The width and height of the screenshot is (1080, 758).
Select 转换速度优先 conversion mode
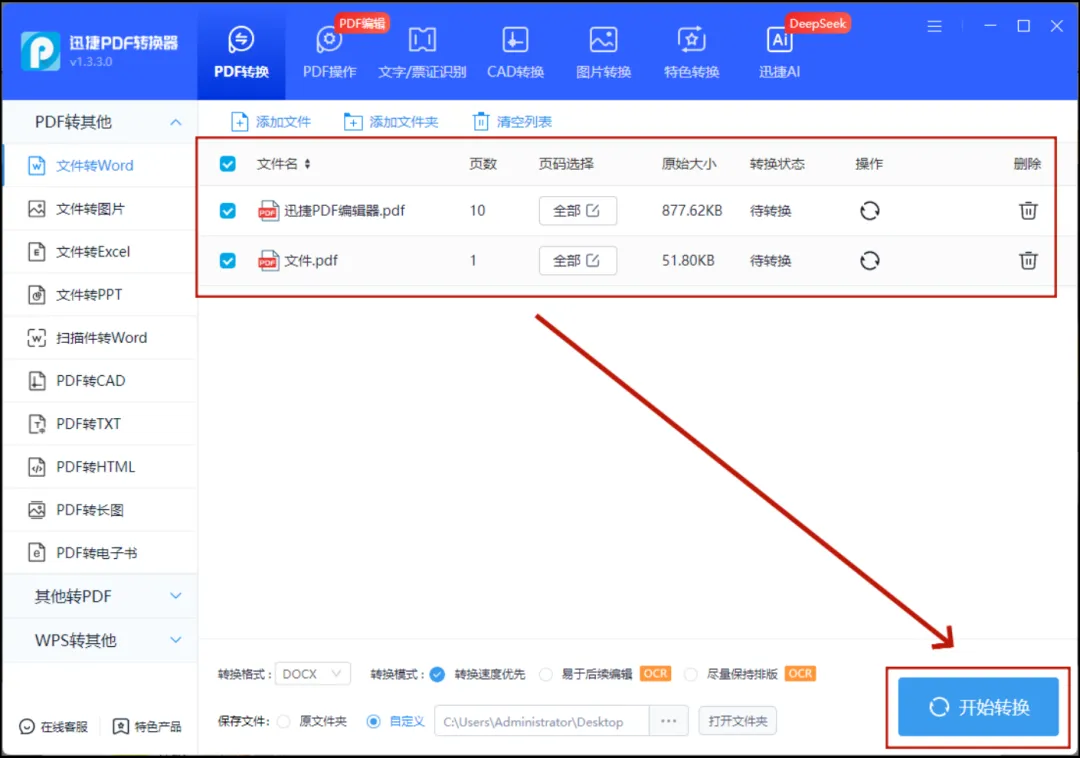point(437,675)
